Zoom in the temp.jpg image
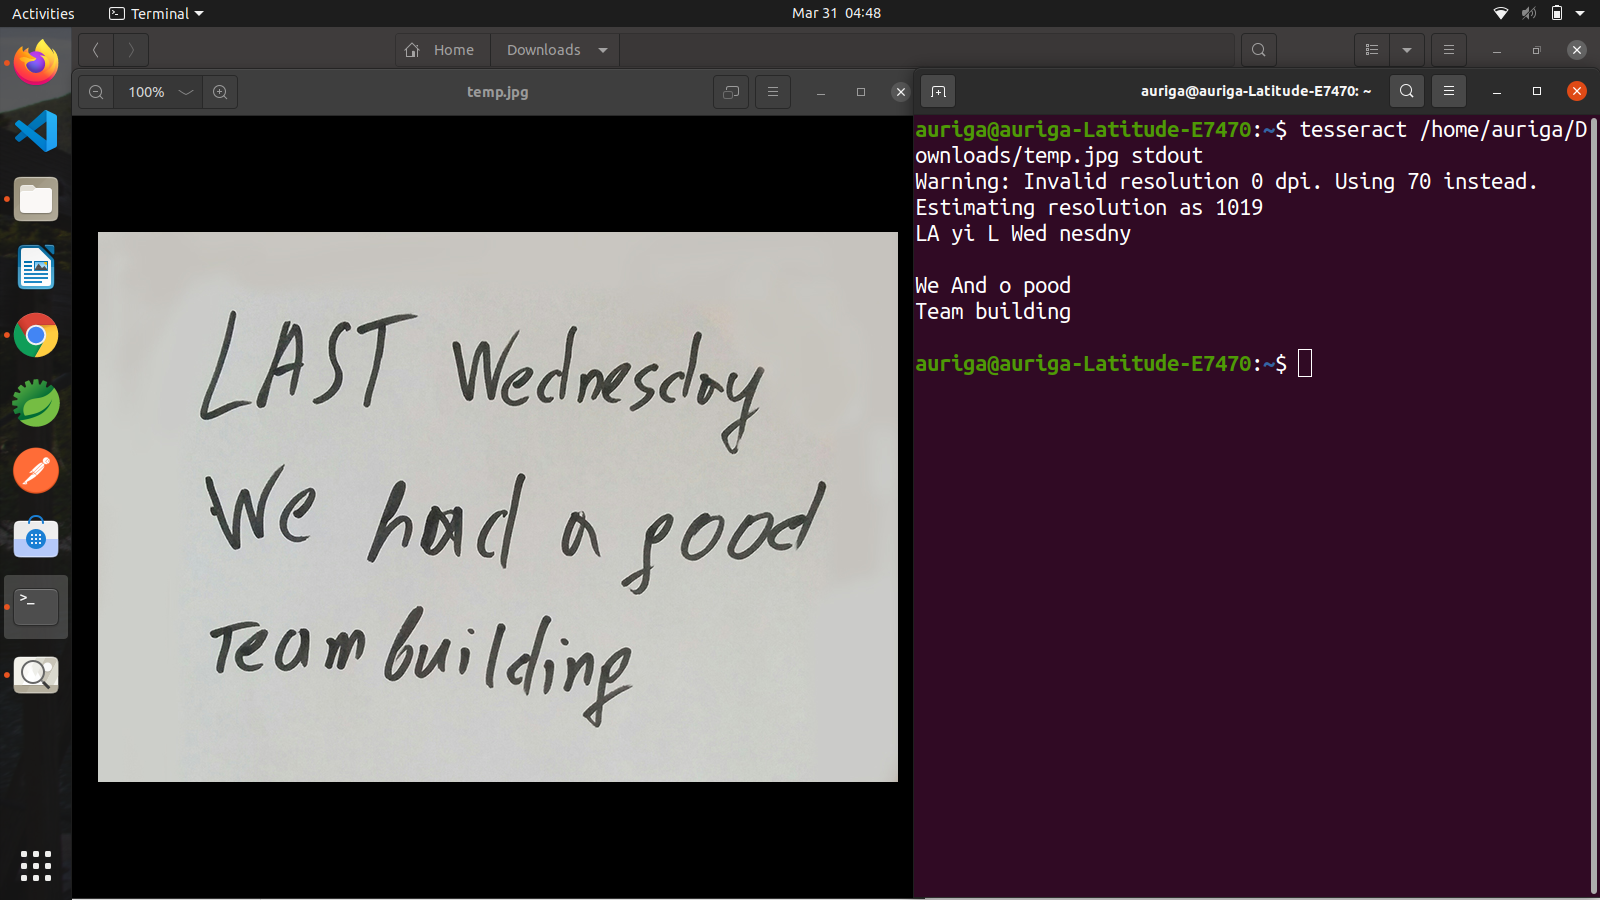Screen dimensions: 1600x900 pyautogui.click(x=220, y=92)
